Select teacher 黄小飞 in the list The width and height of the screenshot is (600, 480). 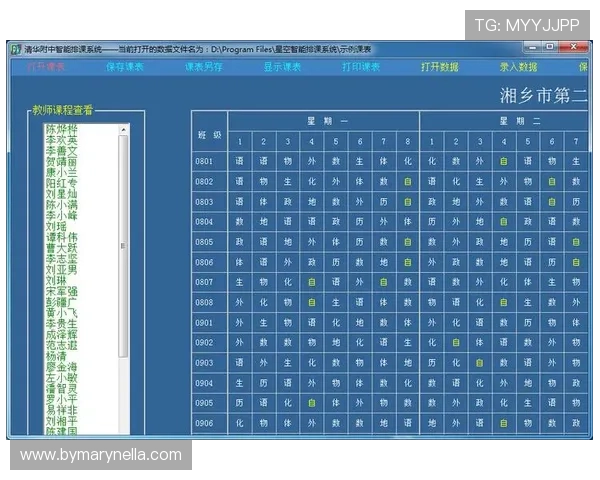pyautogui.click(x=62, y=313)
